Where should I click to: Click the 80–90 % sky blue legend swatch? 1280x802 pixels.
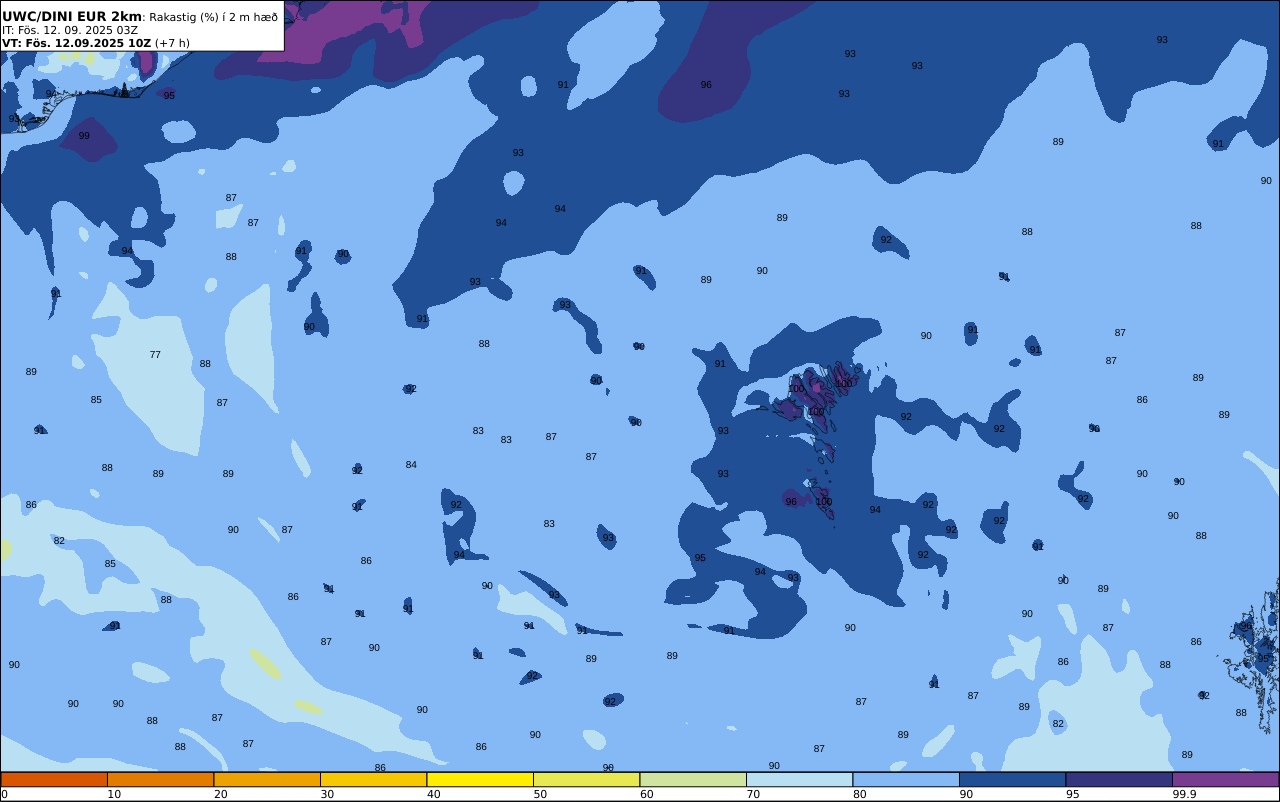906,779
